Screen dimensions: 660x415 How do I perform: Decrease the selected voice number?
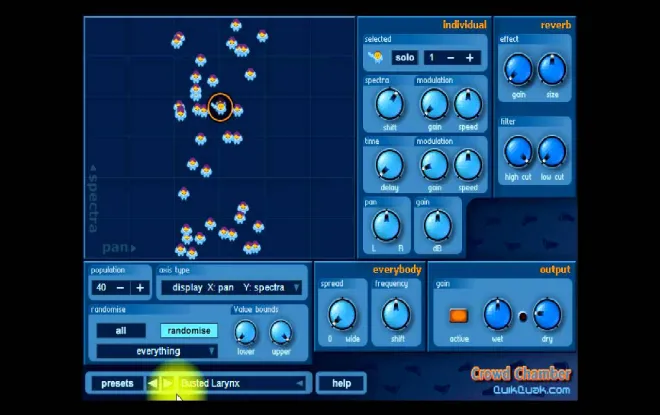pos(450,58)
